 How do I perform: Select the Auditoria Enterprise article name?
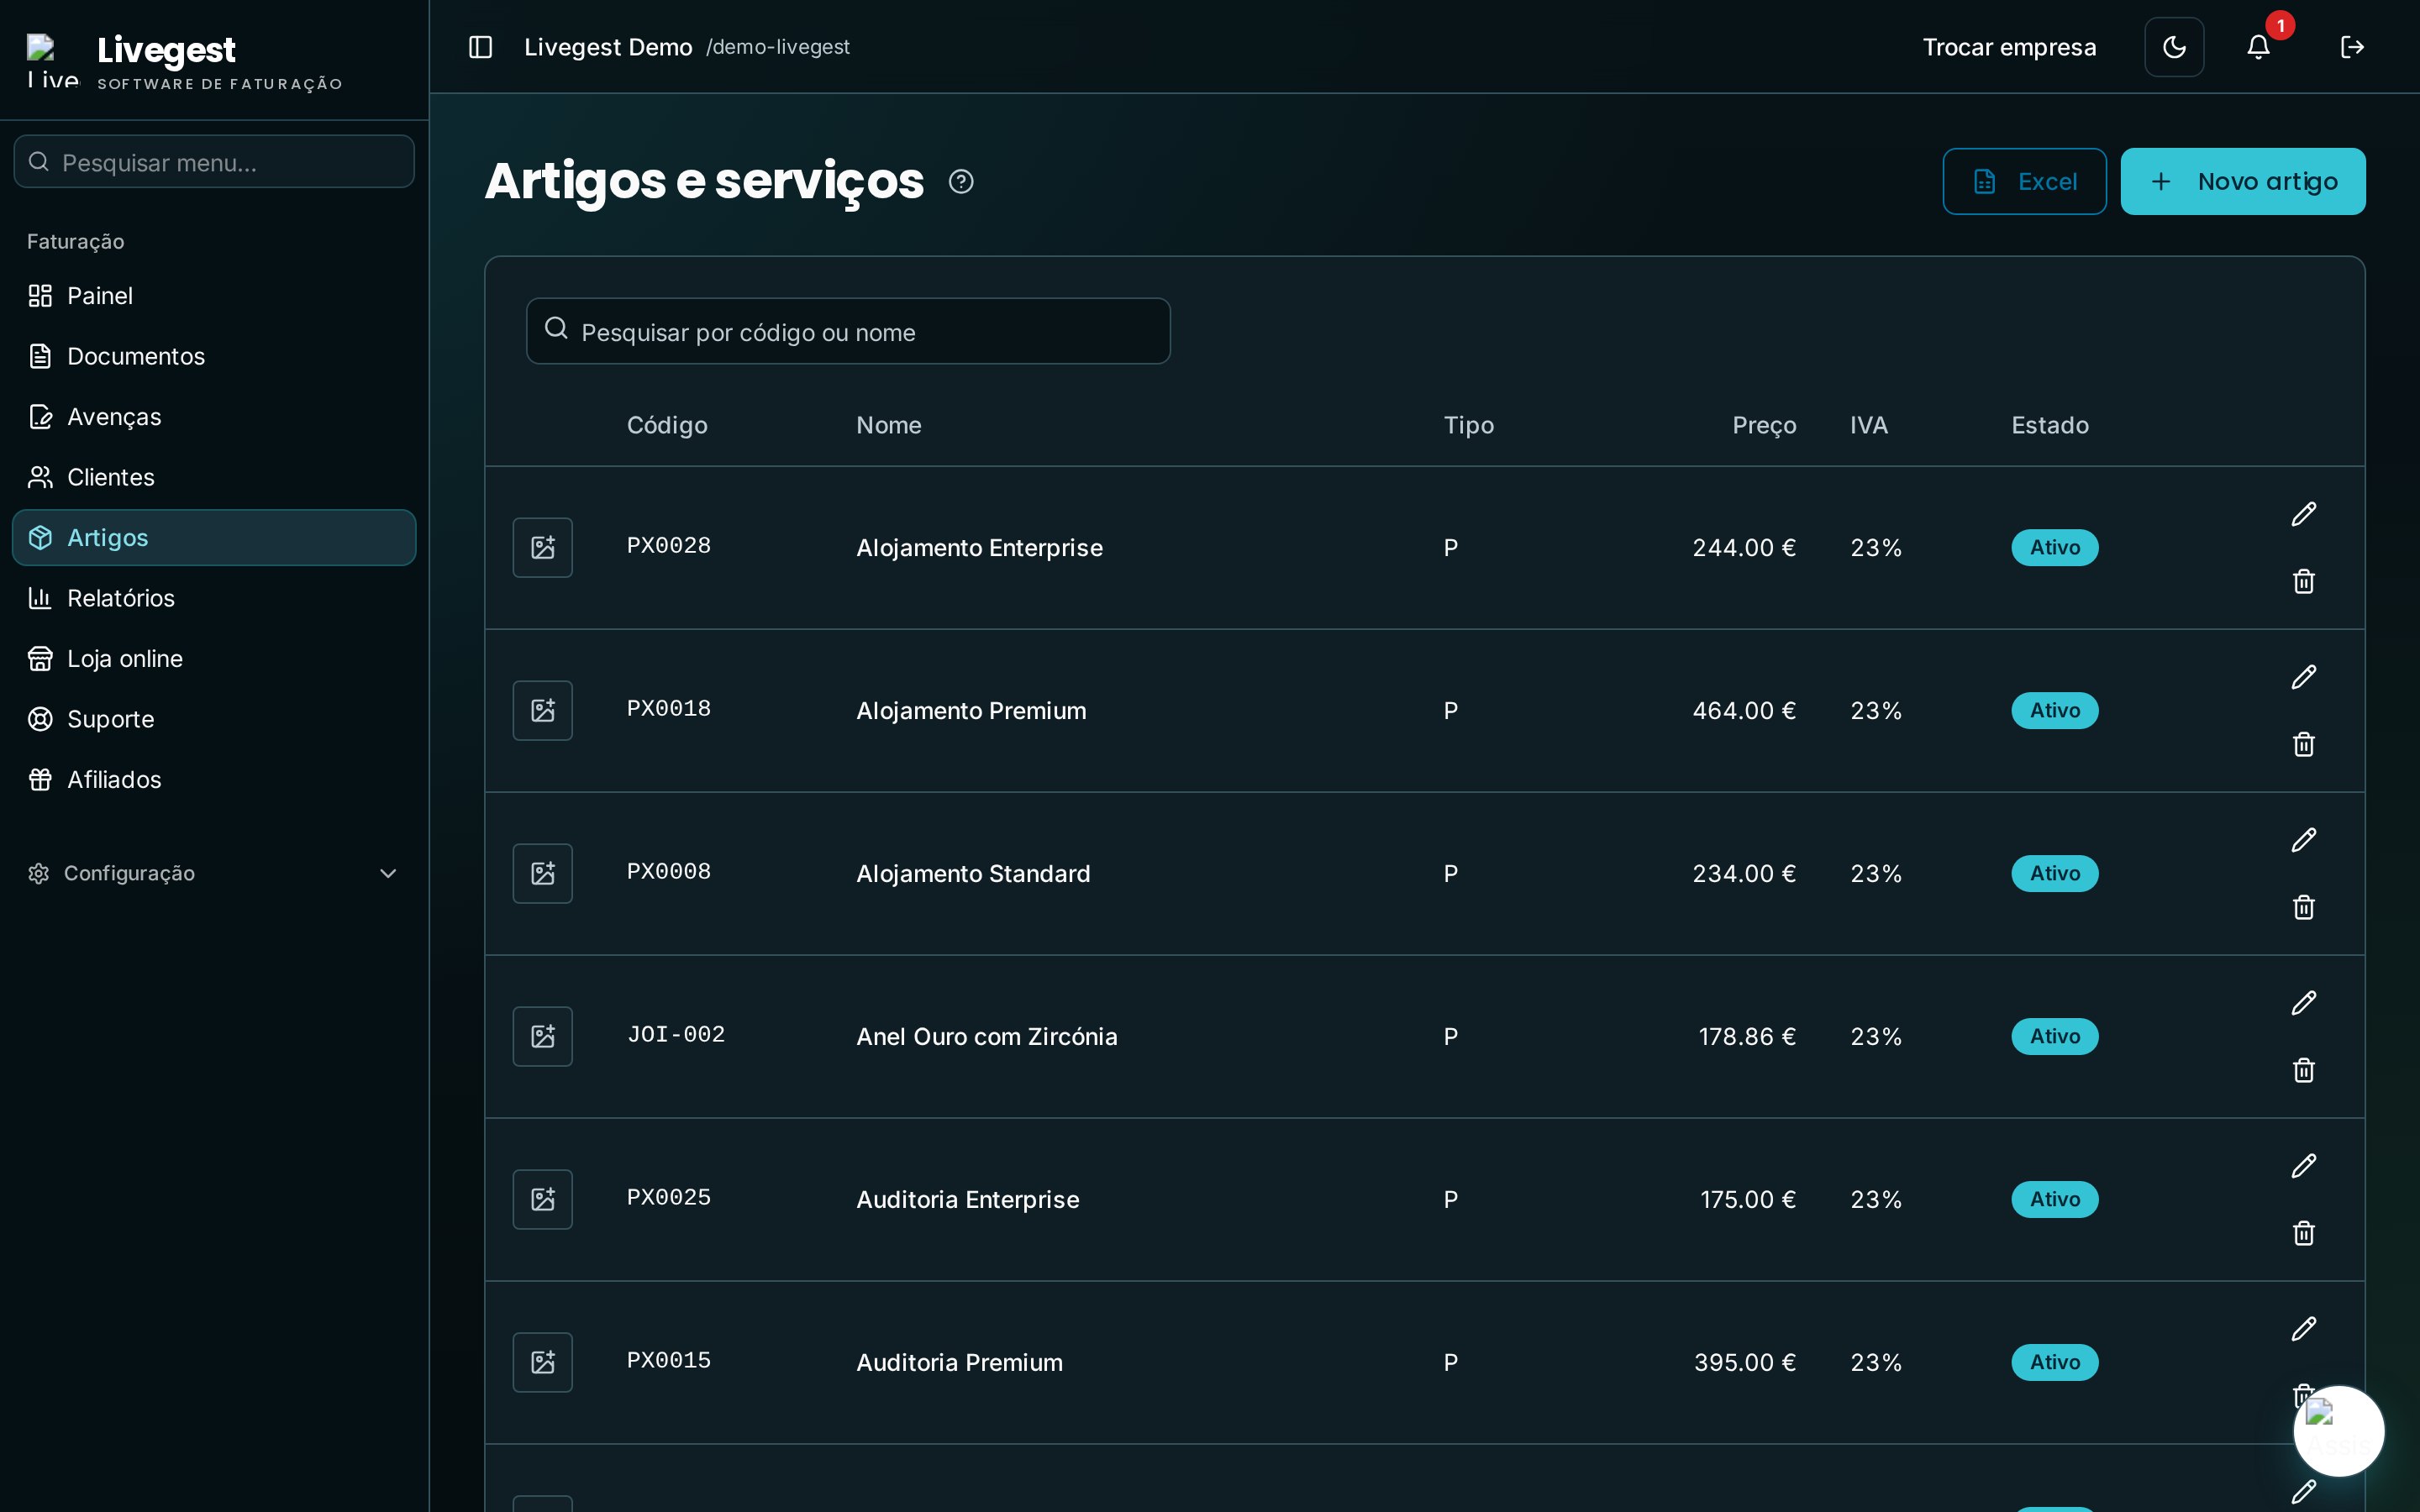[x=968, y=1199]
